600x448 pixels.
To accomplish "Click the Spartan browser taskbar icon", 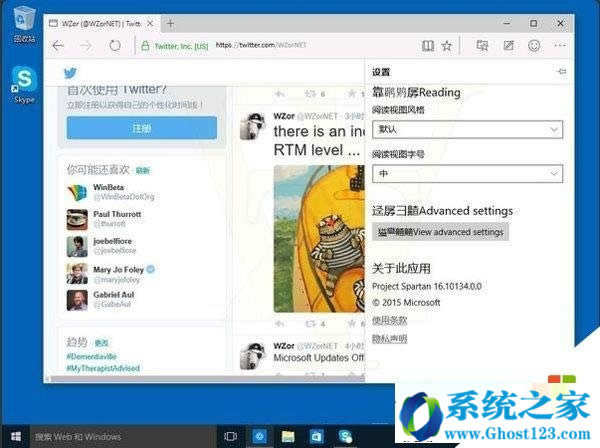I will pos(259,437).
